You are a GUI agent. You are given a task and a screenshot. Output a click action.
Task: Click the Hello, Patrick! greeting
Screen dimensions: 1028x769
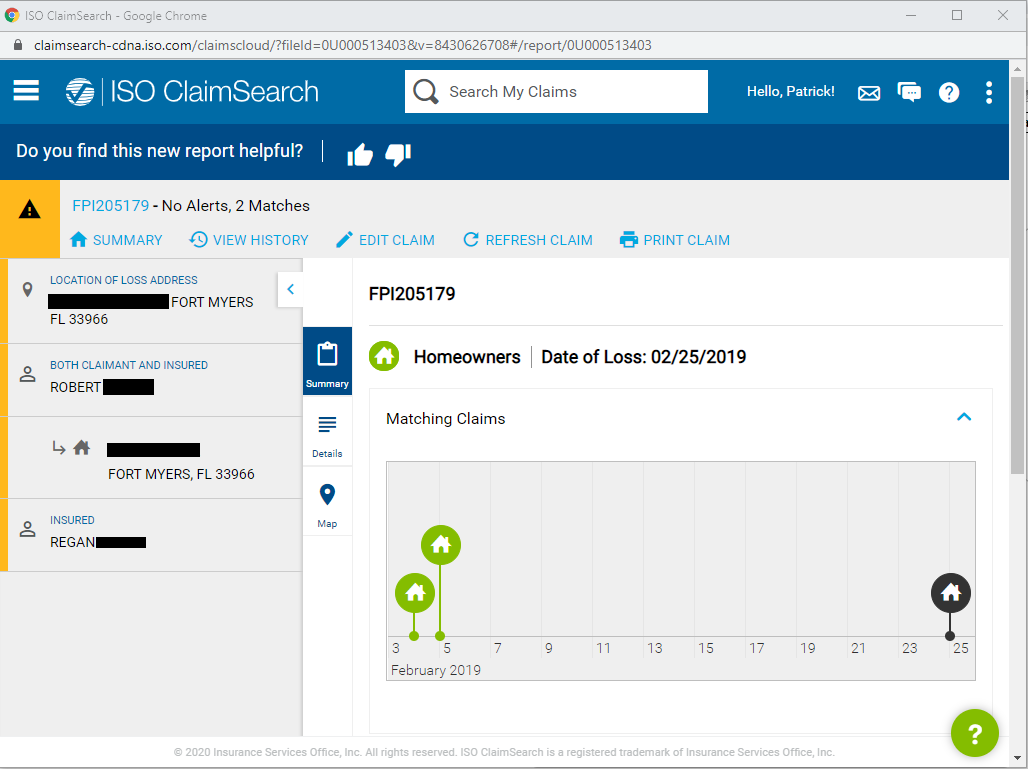pos(791,92)
